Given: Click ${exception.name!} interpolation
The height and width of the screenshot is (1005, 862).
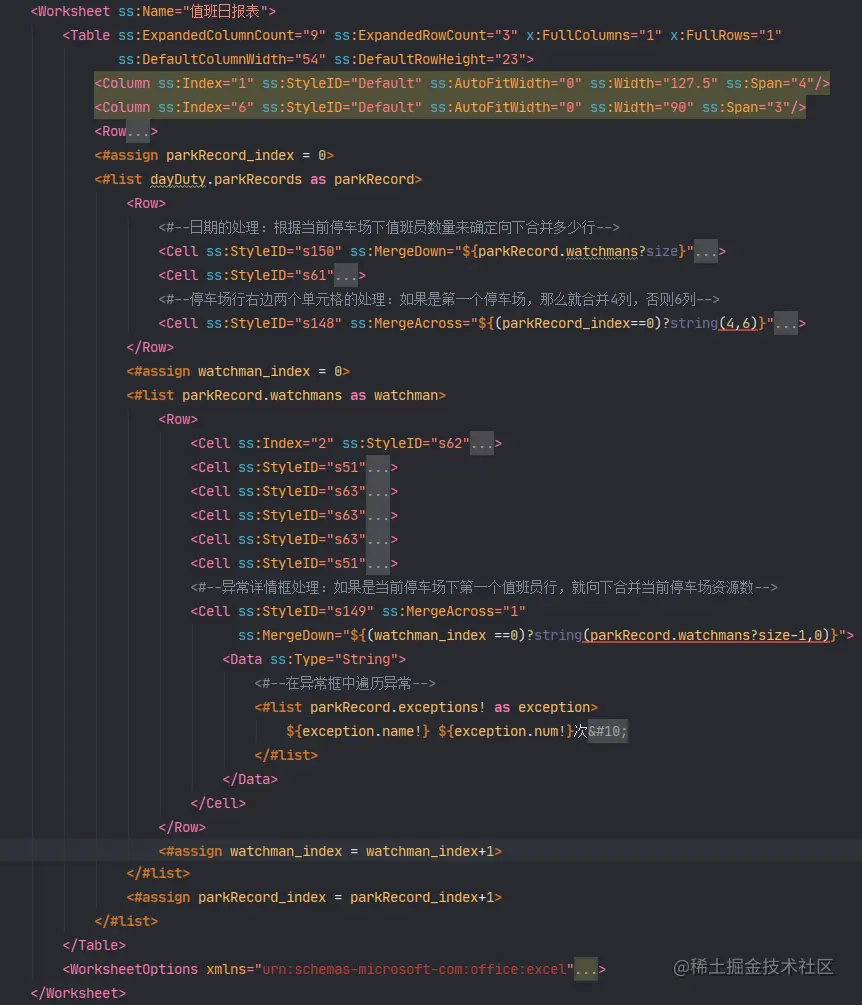Looking at the screenshot, I should coord(358,731).
